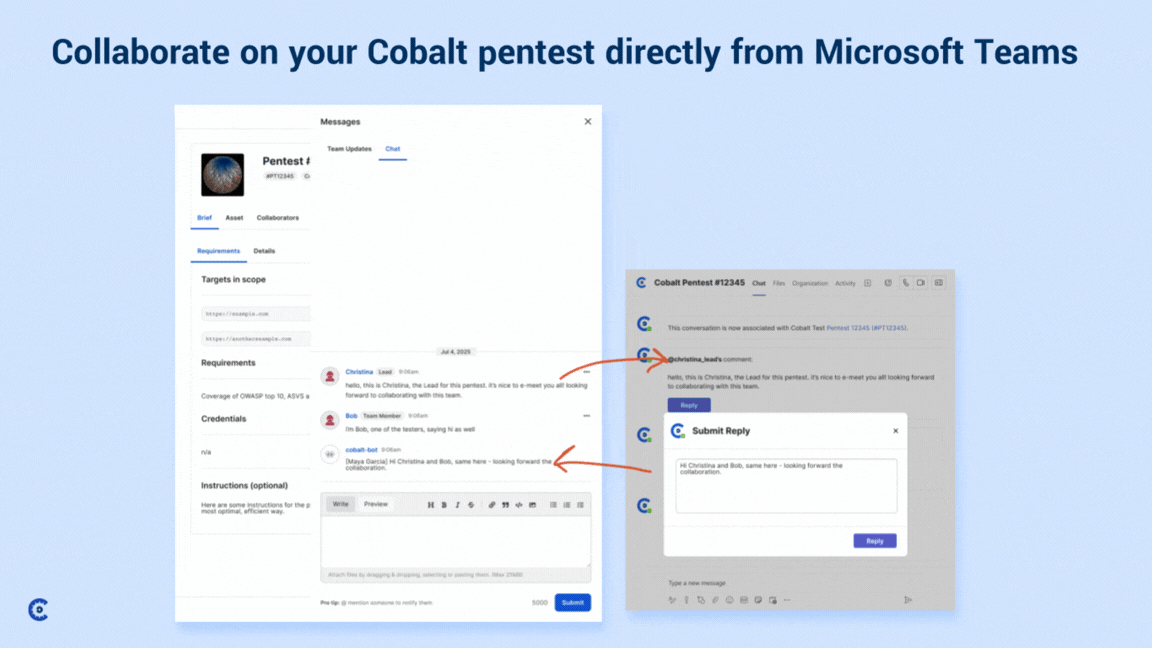Viewport: 1152px width, 648px height.
Task: Click the cobalt-bot sender name
Action: (361, 450)
